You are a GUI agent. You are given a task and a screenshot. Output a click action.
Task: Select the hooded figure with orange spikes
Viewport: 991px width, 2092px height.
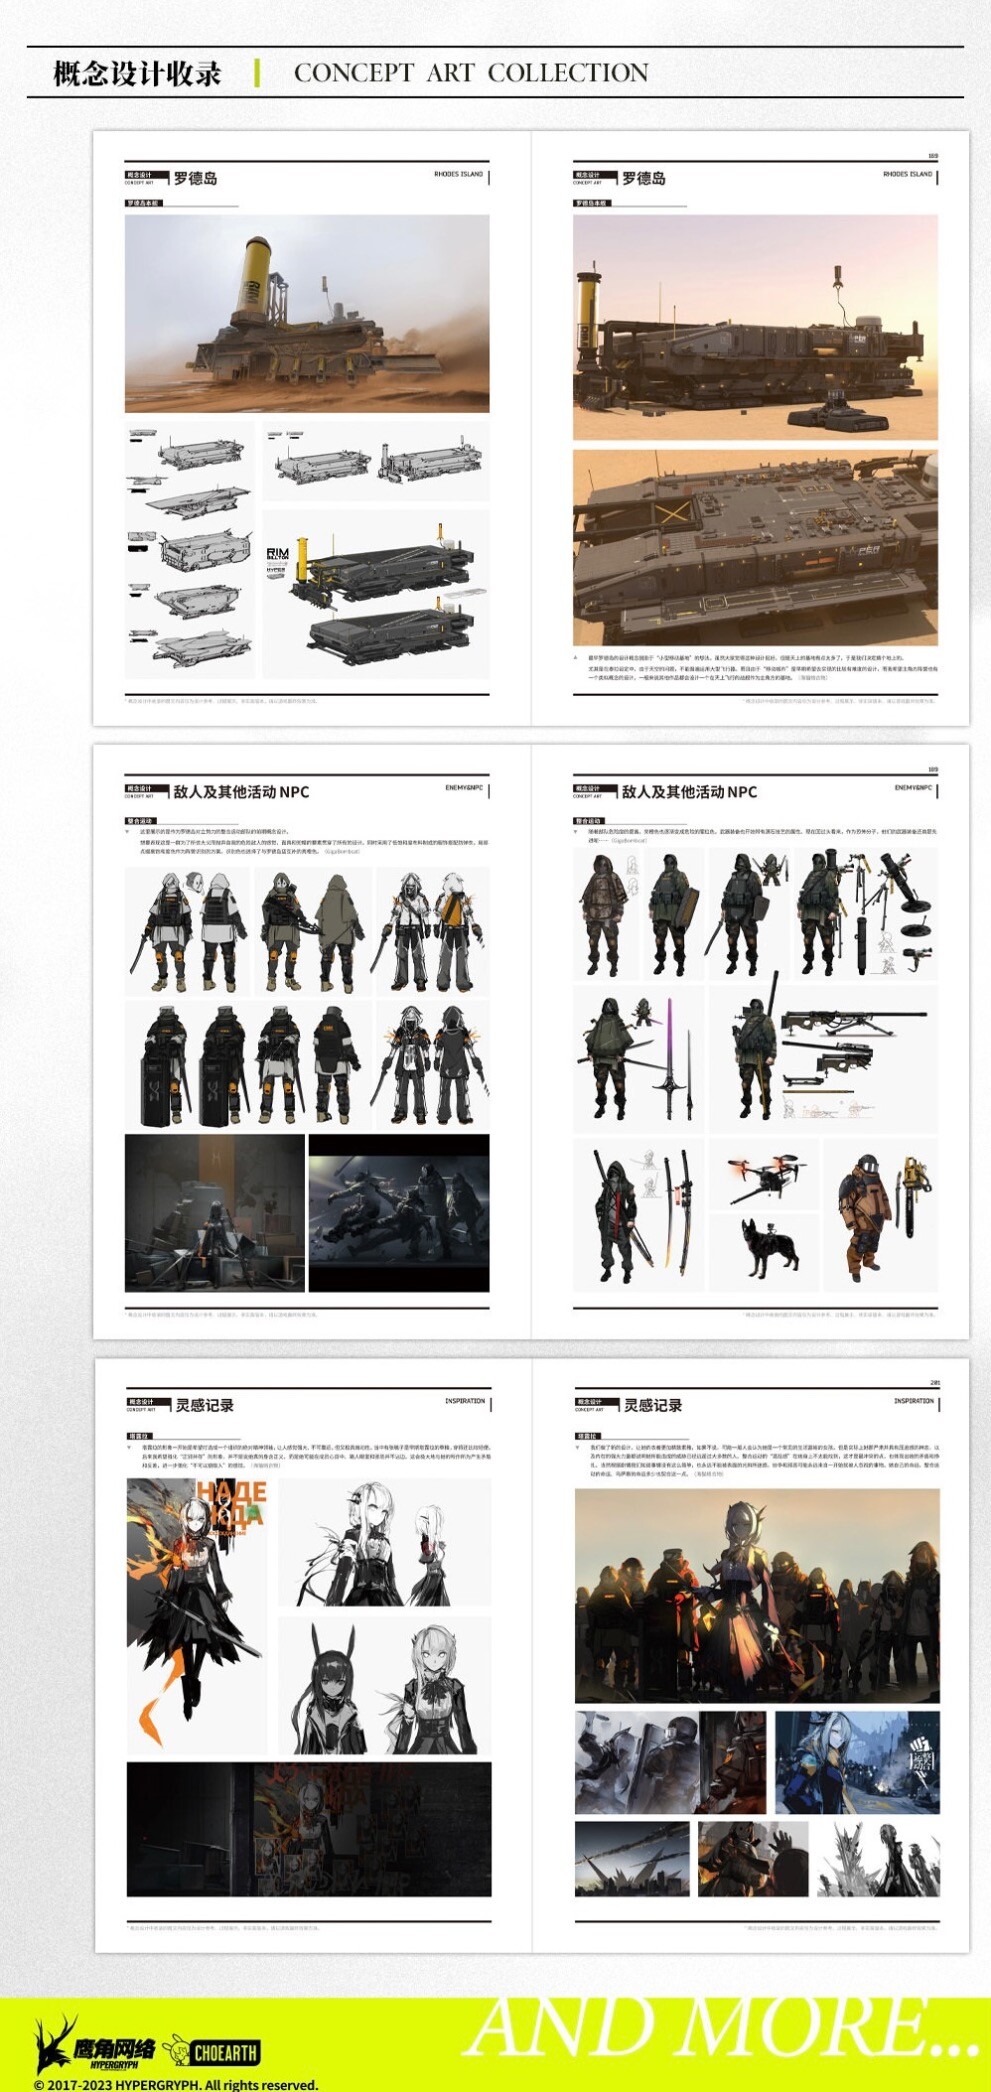432,1065
